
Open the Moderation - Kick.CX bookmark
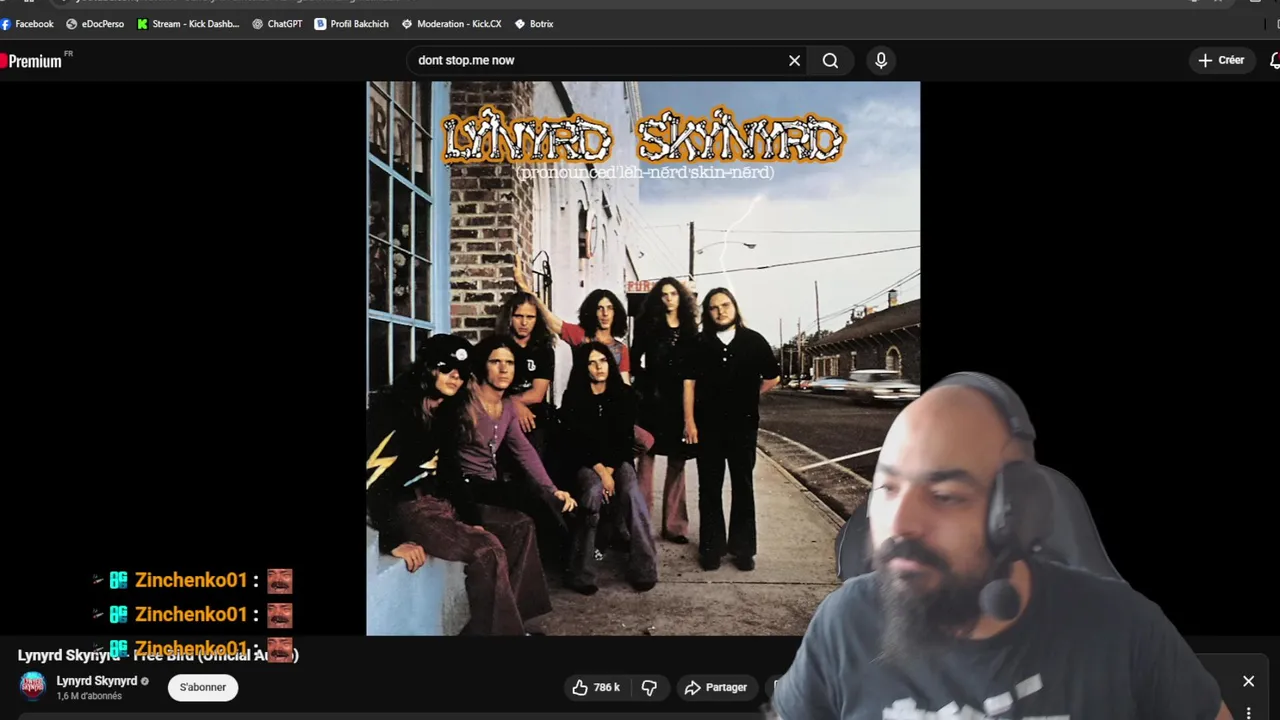click(x=451, y=24)
